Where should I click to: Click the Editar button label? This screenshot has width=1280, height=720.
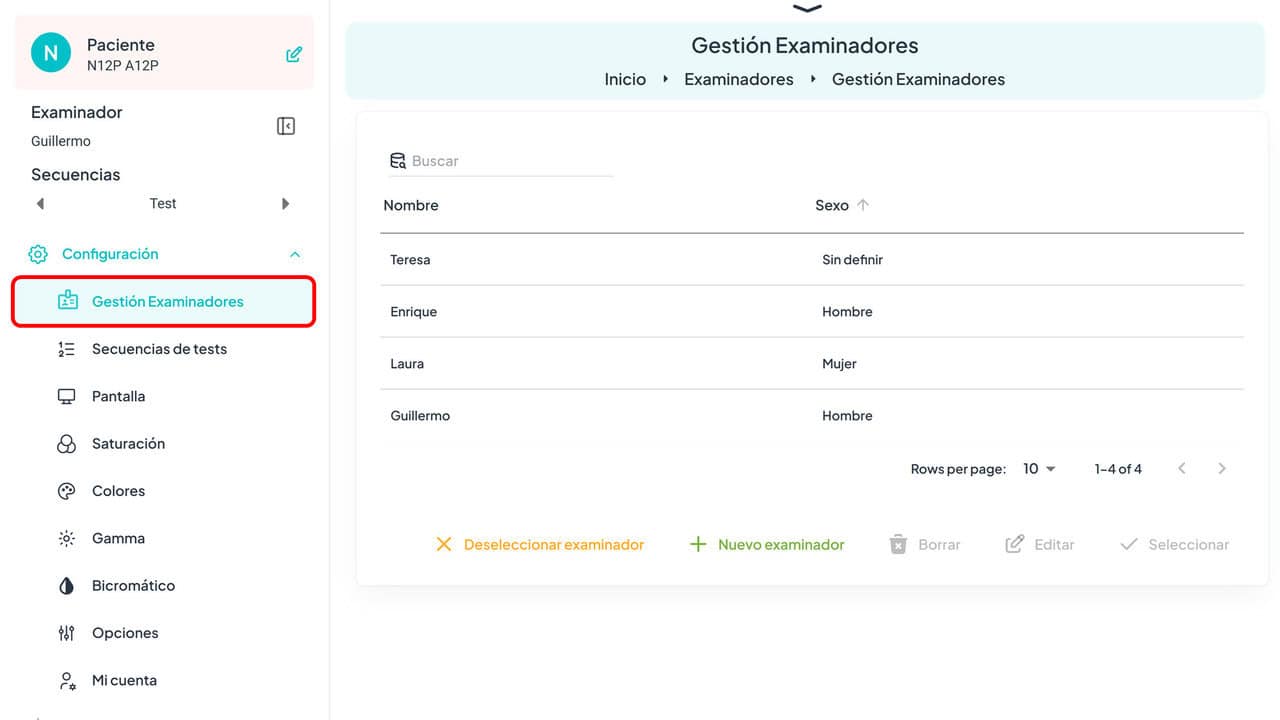1054,545
